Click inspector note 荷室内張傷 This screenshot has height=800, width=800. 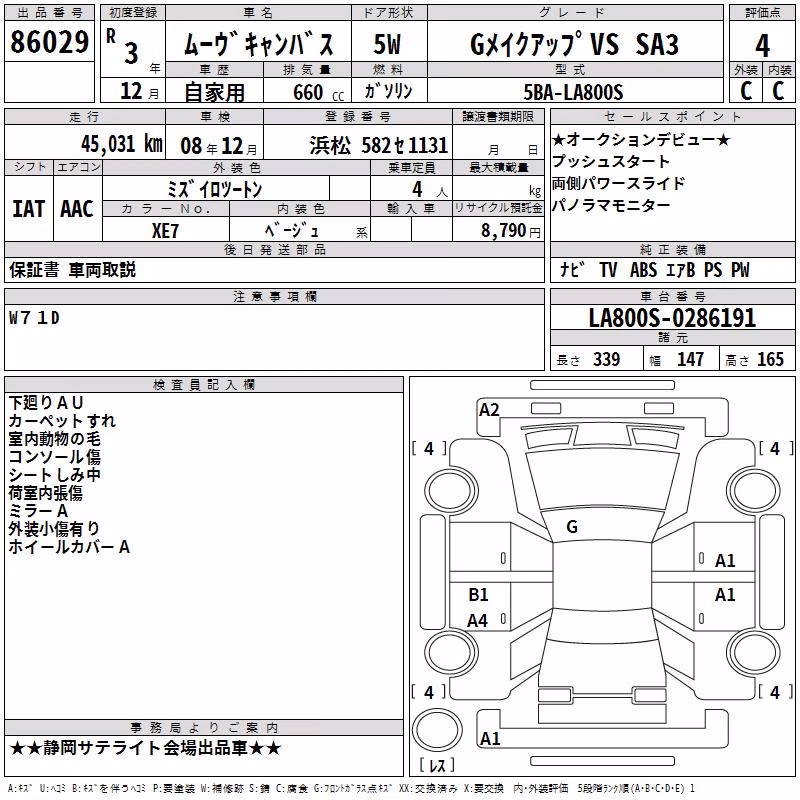45,493
